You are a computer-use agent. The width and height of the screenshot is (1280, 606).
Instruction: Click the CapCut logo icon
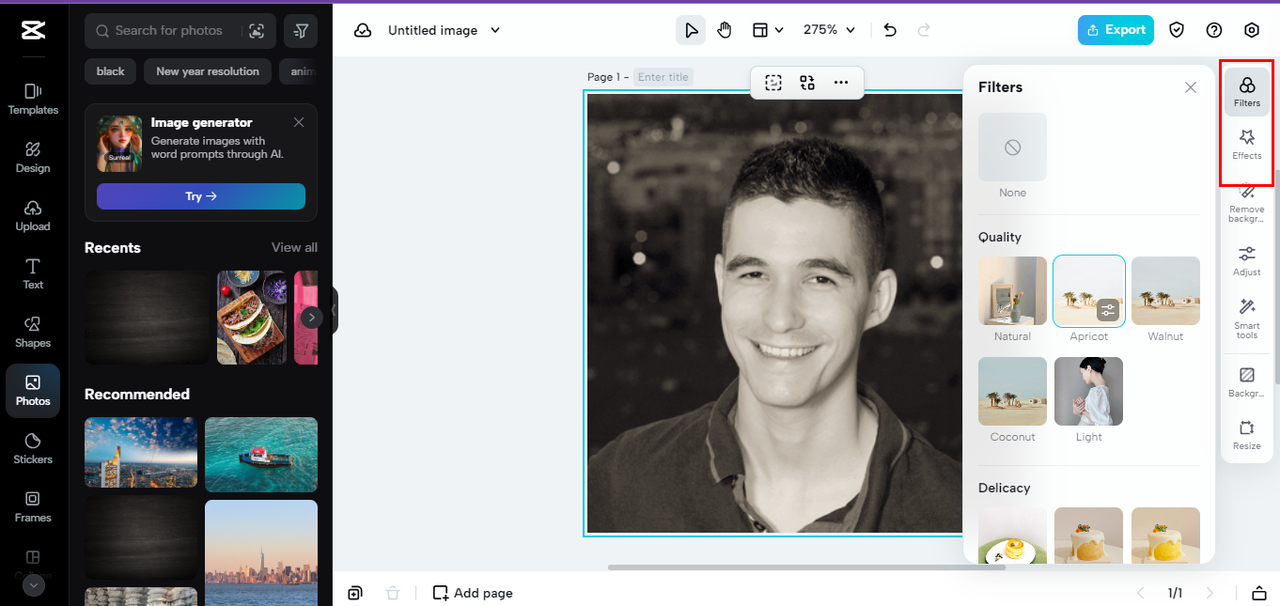click(33, 31)
